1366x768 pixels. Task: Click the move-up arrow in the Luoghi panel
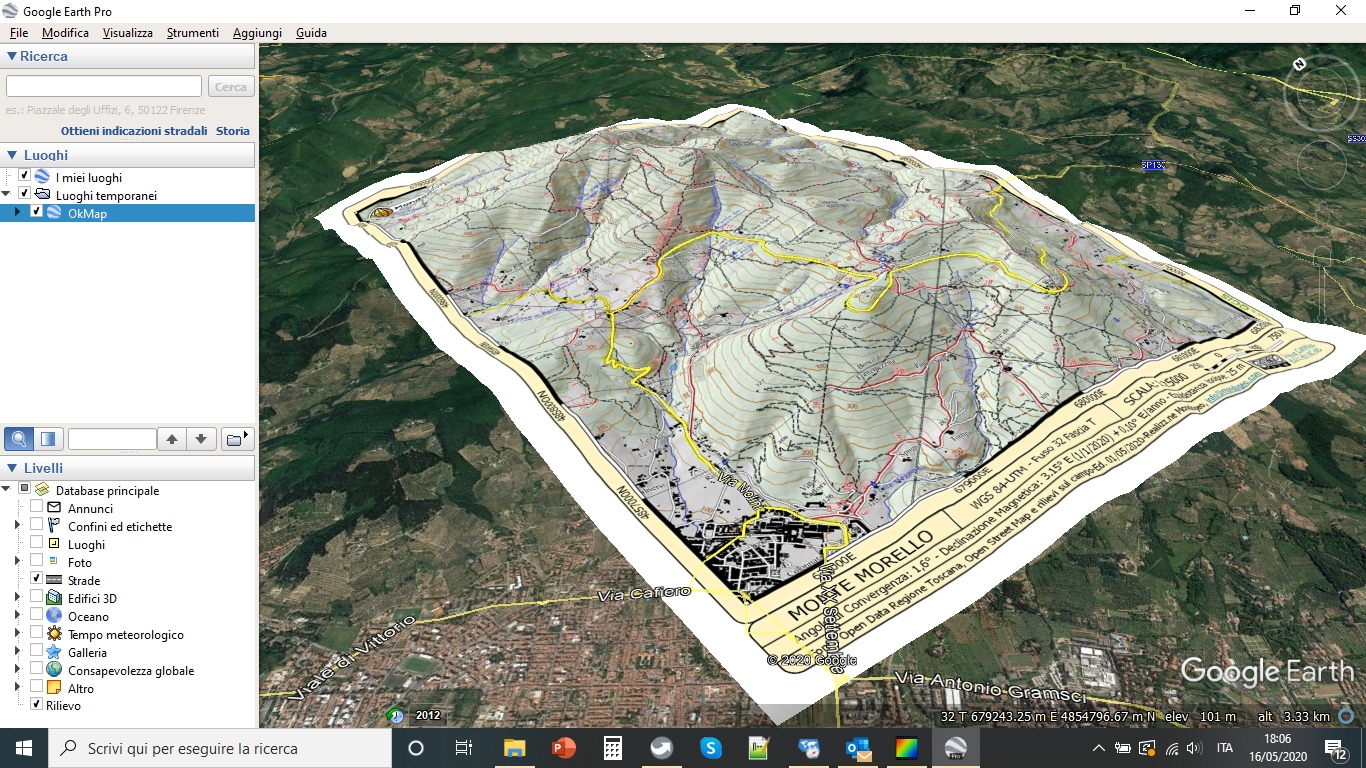(172, 438)
